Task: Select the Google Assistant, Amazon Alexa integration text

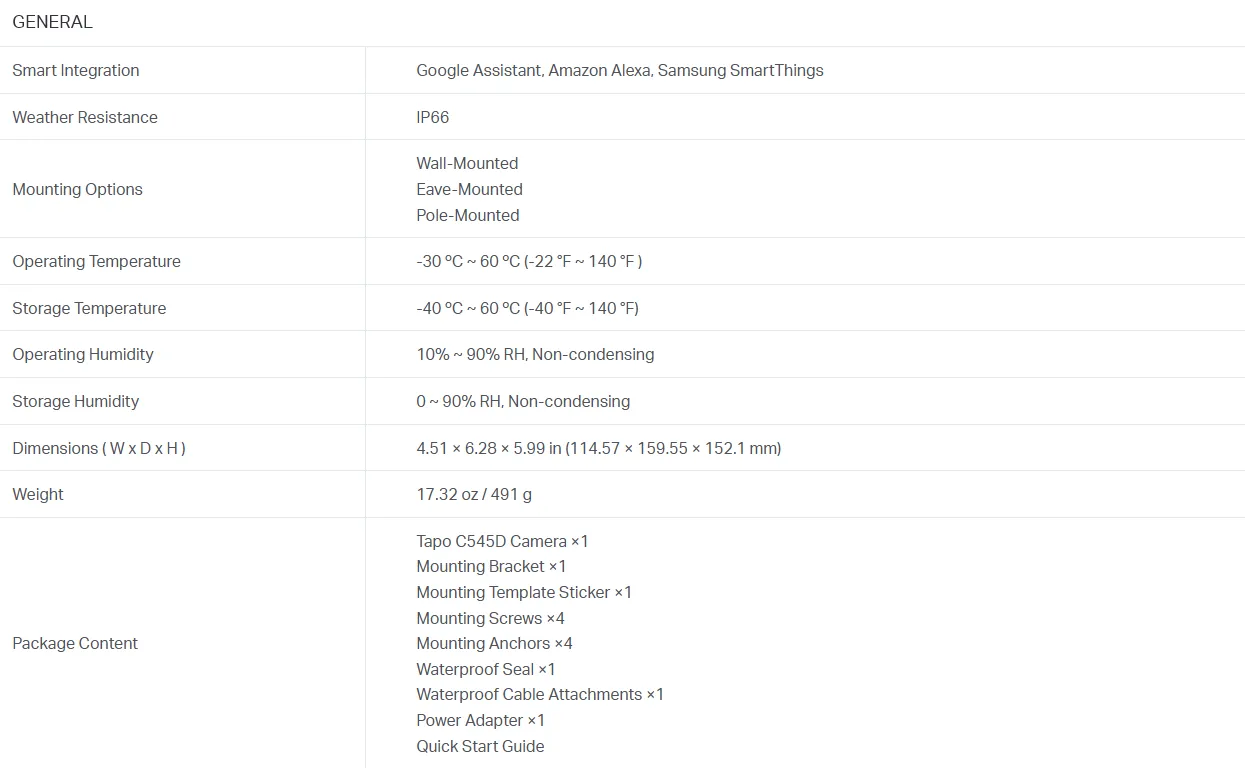Action: coord(619,70)
